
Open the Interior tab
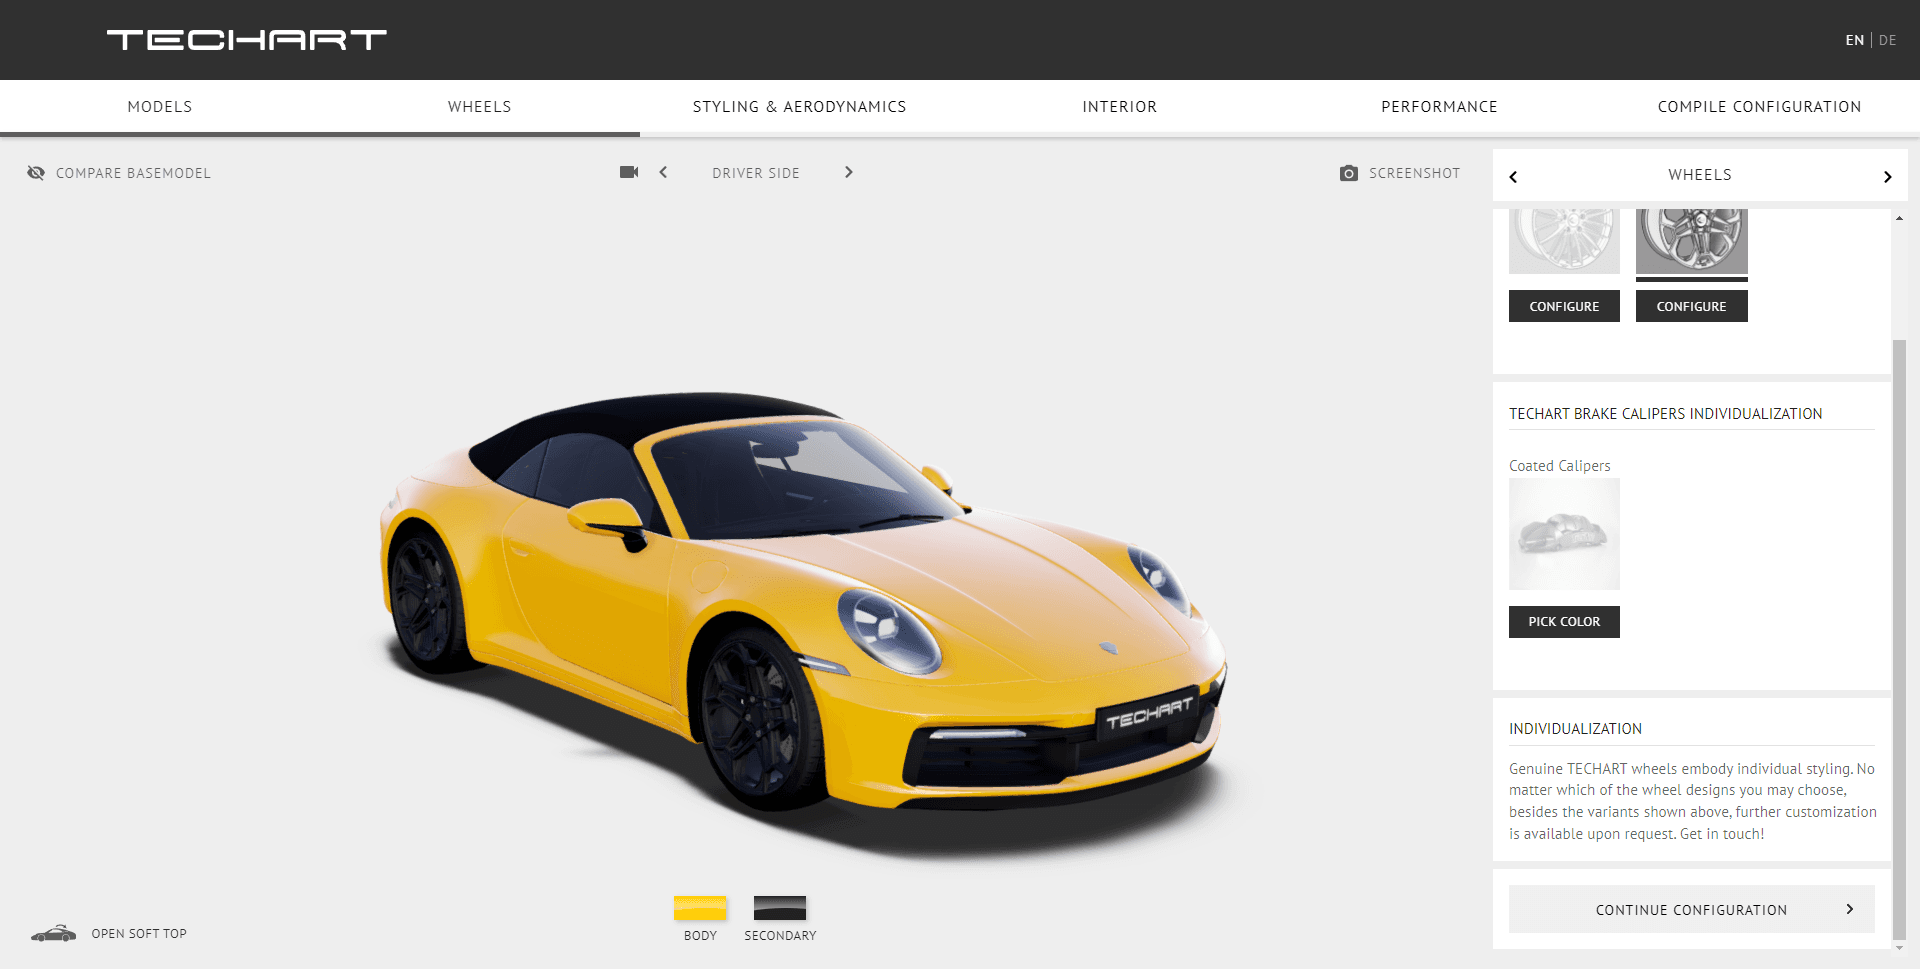tap(1119, 106)
